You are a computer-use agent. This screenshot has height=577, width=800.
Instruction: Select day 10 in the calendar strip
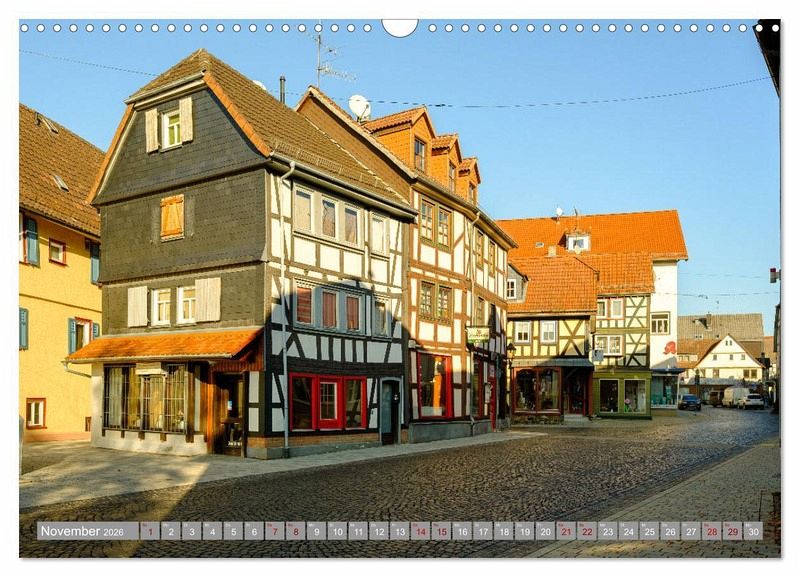[337, 531]
